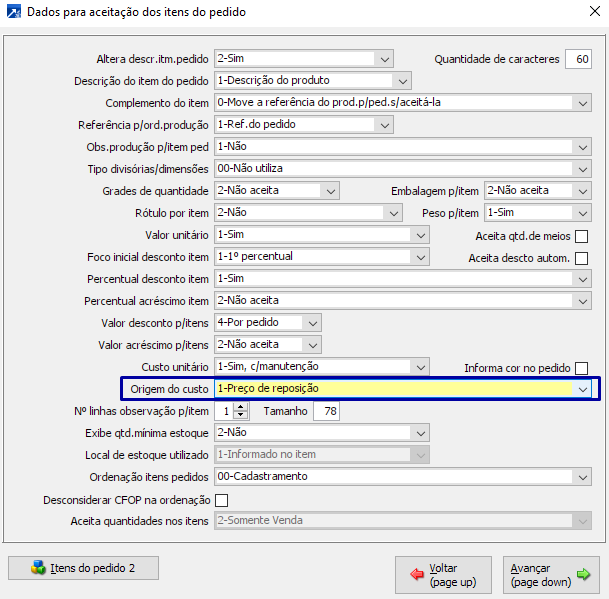
Task: Open Ordenação itens pedidos dropdown
Action: 582,477
